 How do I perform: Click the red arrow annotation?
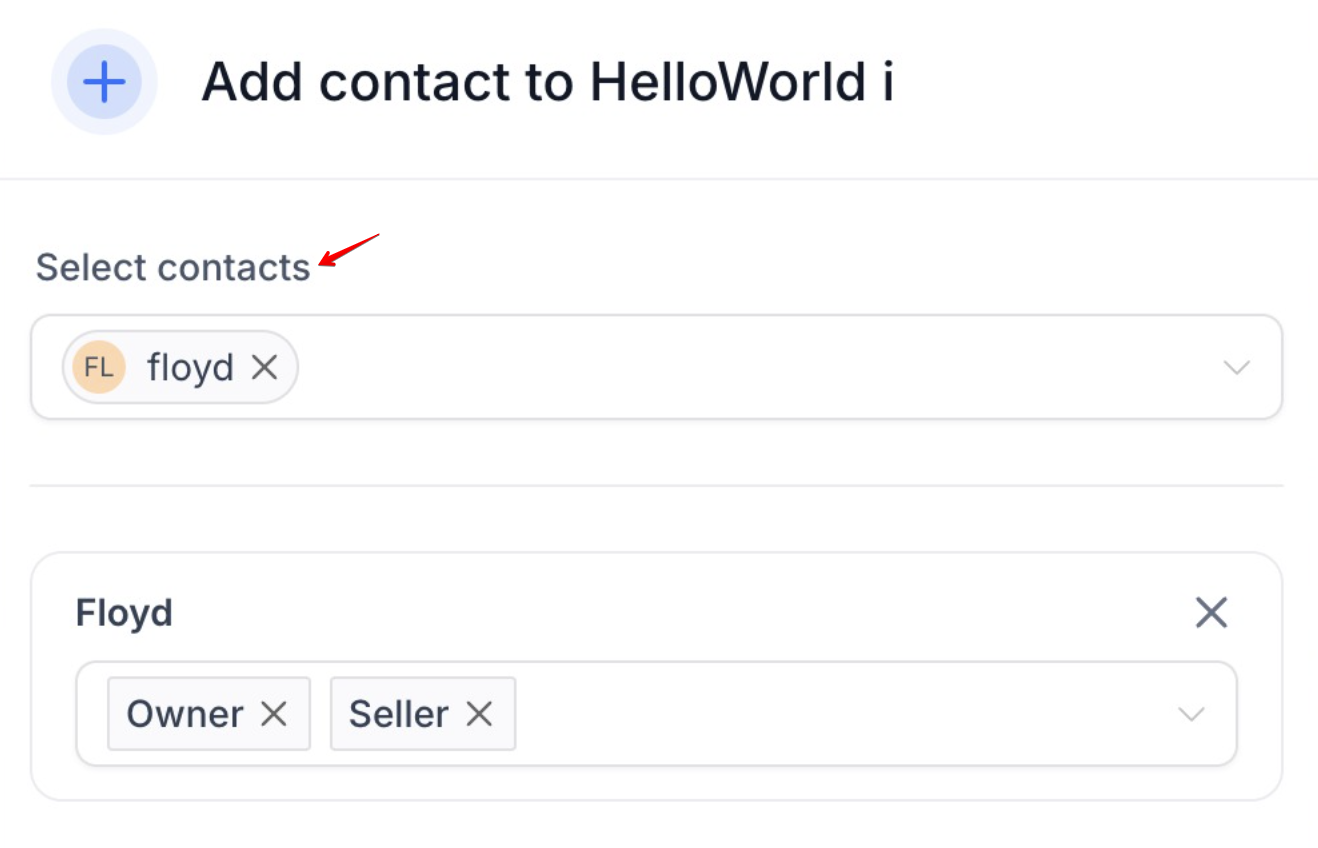click(x=348, y=250)
